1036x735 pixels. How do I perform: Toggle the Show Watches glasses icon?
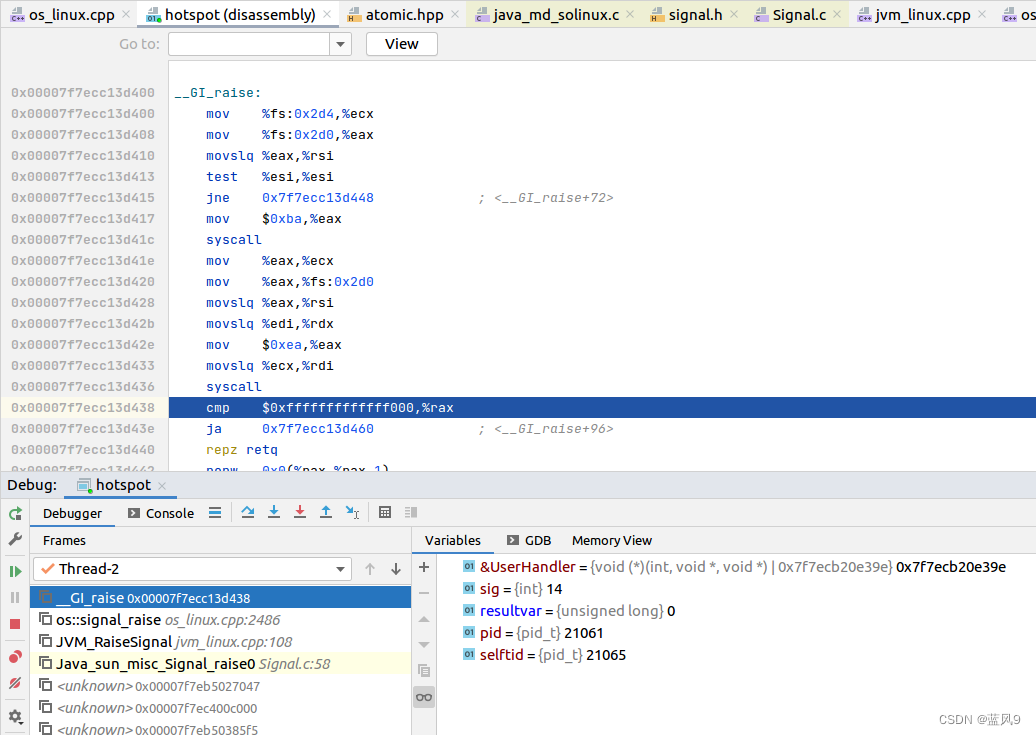(424, 697)
